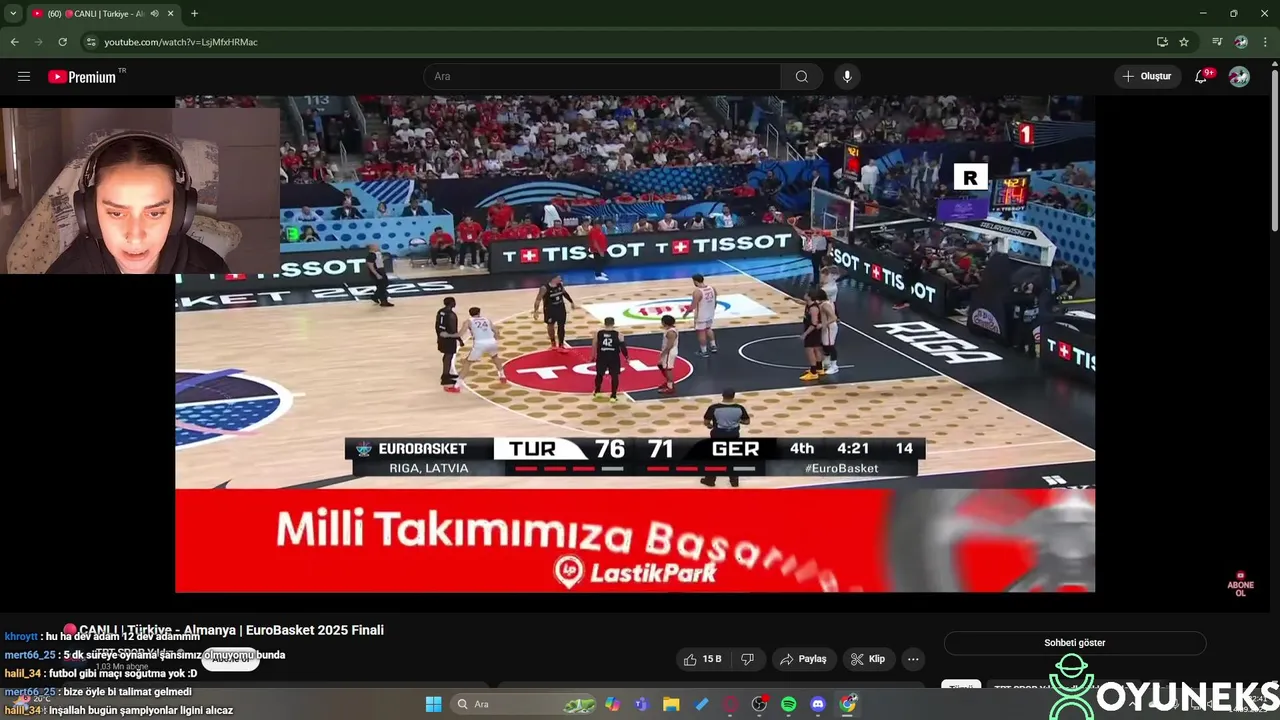Screen dimensions: 1280x720
Task: Open Spotify from the taskbar
Action: (x=788, y=704)
